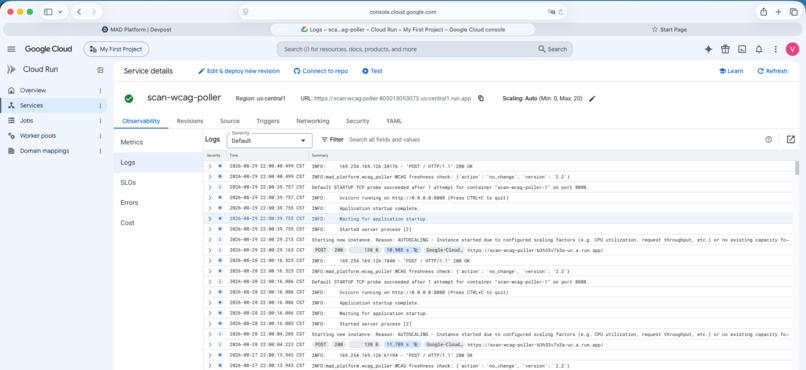The height and width of the screenshot is (370, 806).
Task: Activate Cloud Shell terminal icon
Action: coord(742,49)
